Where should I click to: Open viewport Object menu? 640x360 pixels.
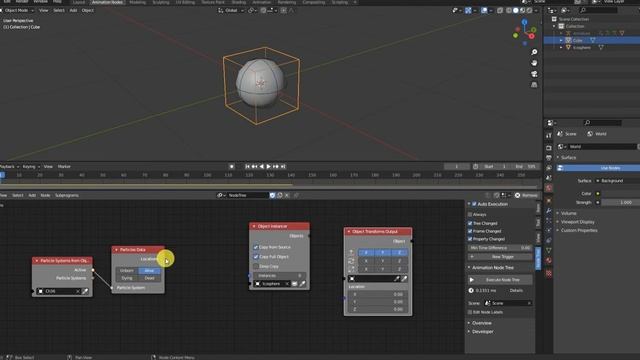coord(87,11)
